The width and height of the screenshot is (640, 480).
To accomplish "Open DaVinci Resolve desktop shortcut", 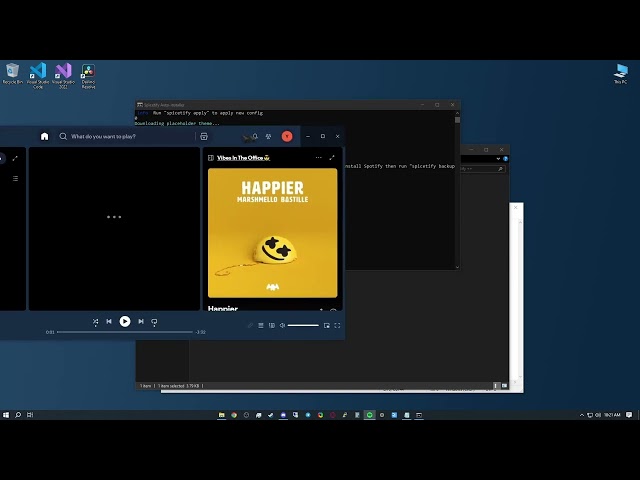I will tap(88, 76).
